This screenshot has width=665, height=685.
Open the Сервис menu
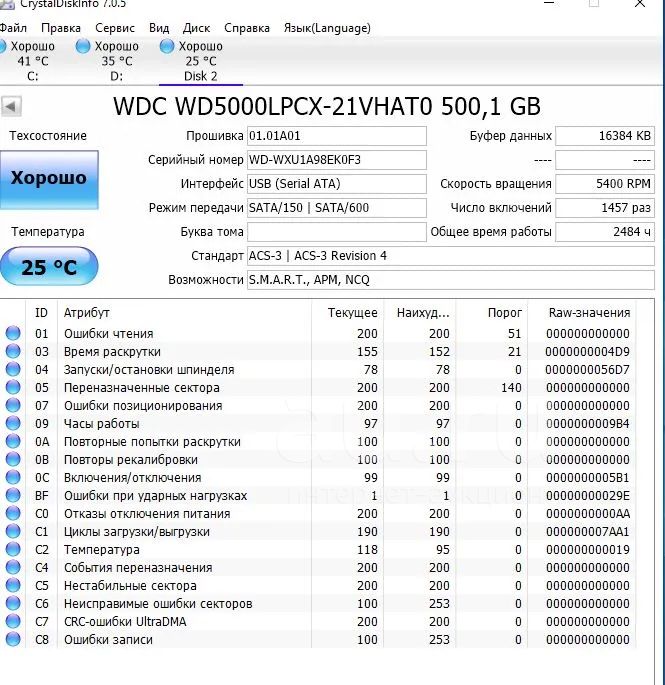(115, 28)
